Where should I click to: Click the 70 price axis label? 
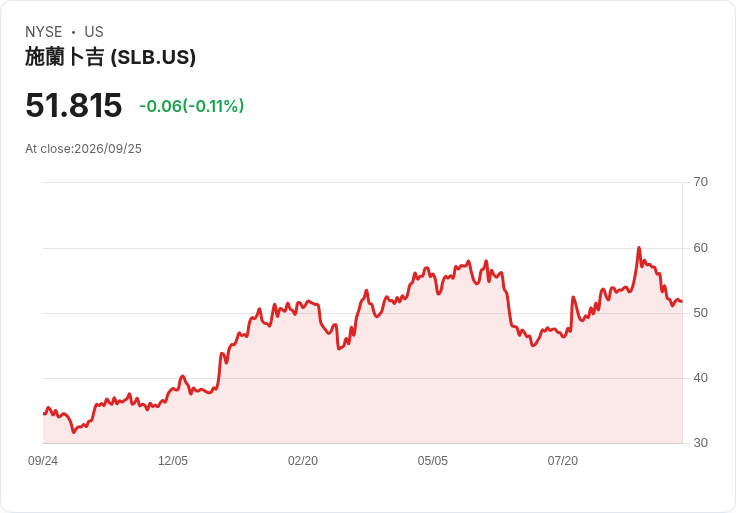(701, 182)
